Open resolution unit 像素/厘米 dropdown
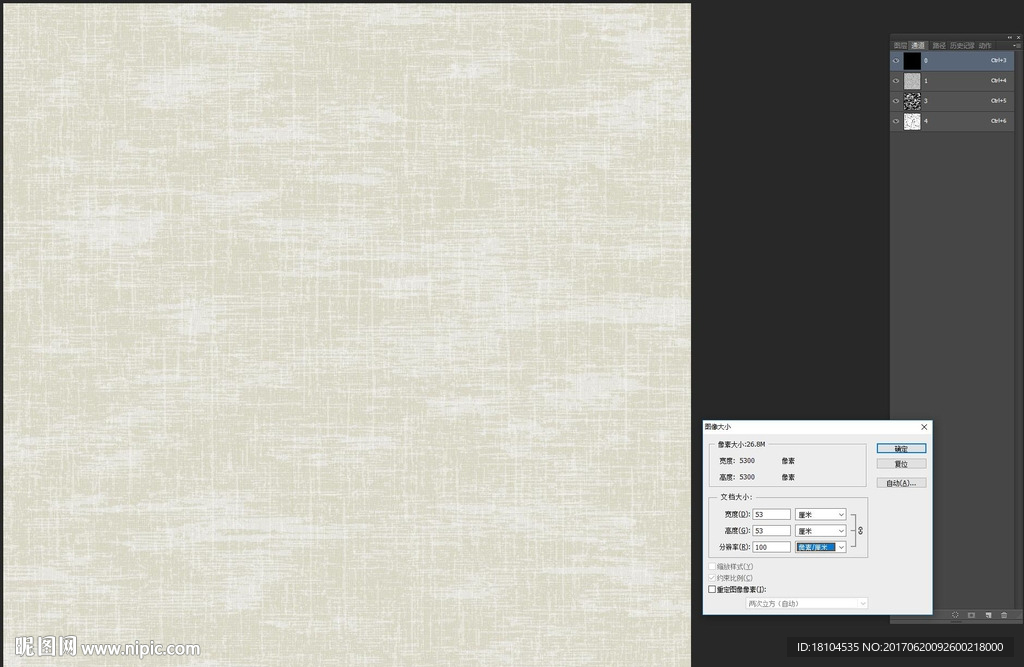The width and height of the screenshot is (1024, 667). (821, 547)
